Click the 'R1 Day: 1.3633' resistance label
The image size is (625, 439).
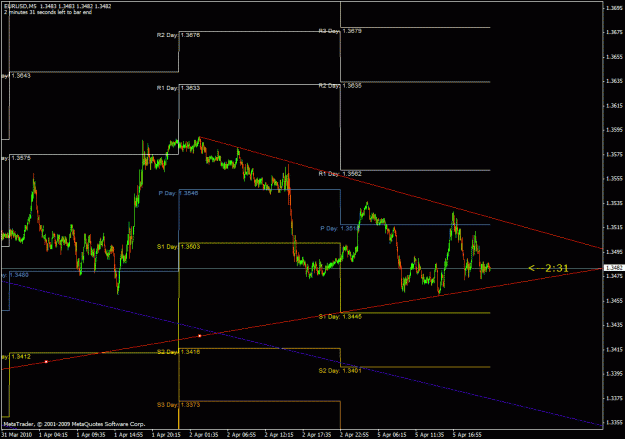point(179,88)
